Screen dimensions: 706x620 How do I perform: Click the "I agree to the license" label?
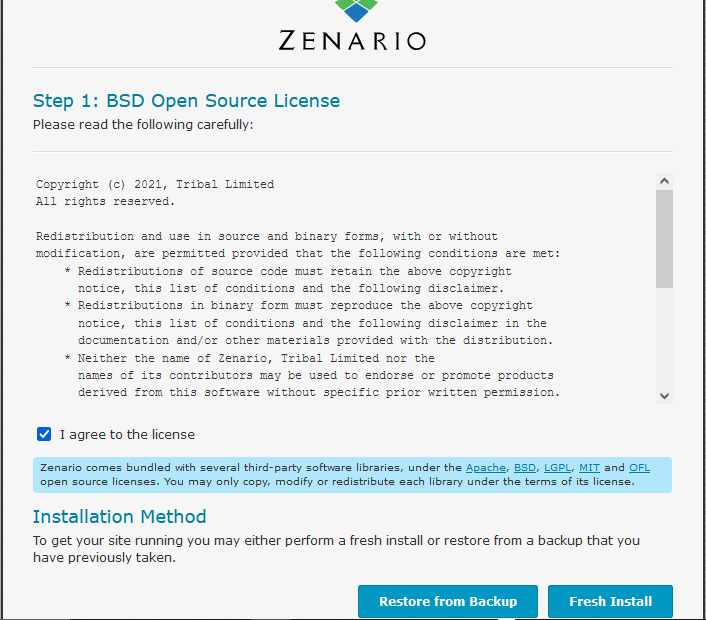pyautogui.click(x=127, y=435)
